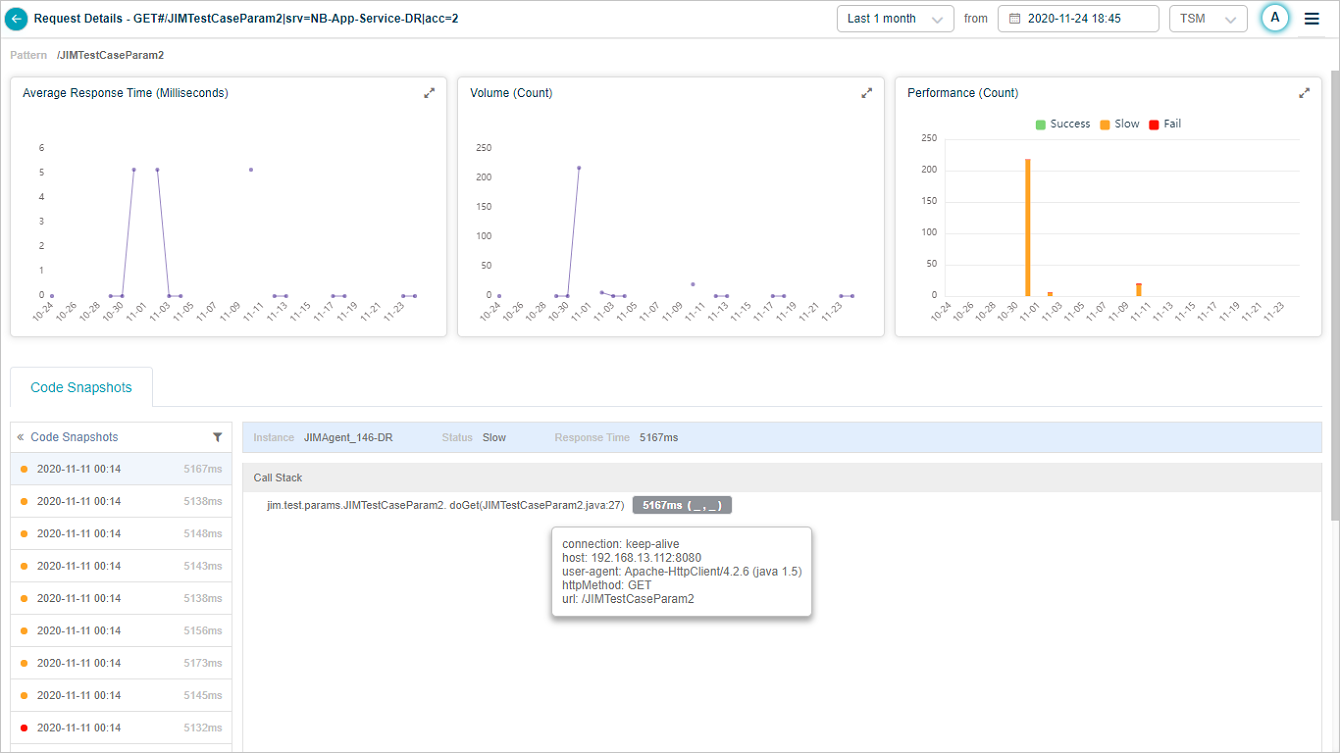Toggle the Fail legend series

(1165, 124)
